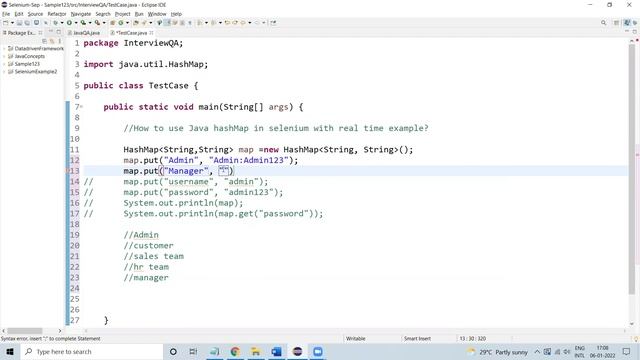Close the TestCase.java tab
Image resolution: width=640 pixels, height=360 pixels.
click(x=151, y=33)
